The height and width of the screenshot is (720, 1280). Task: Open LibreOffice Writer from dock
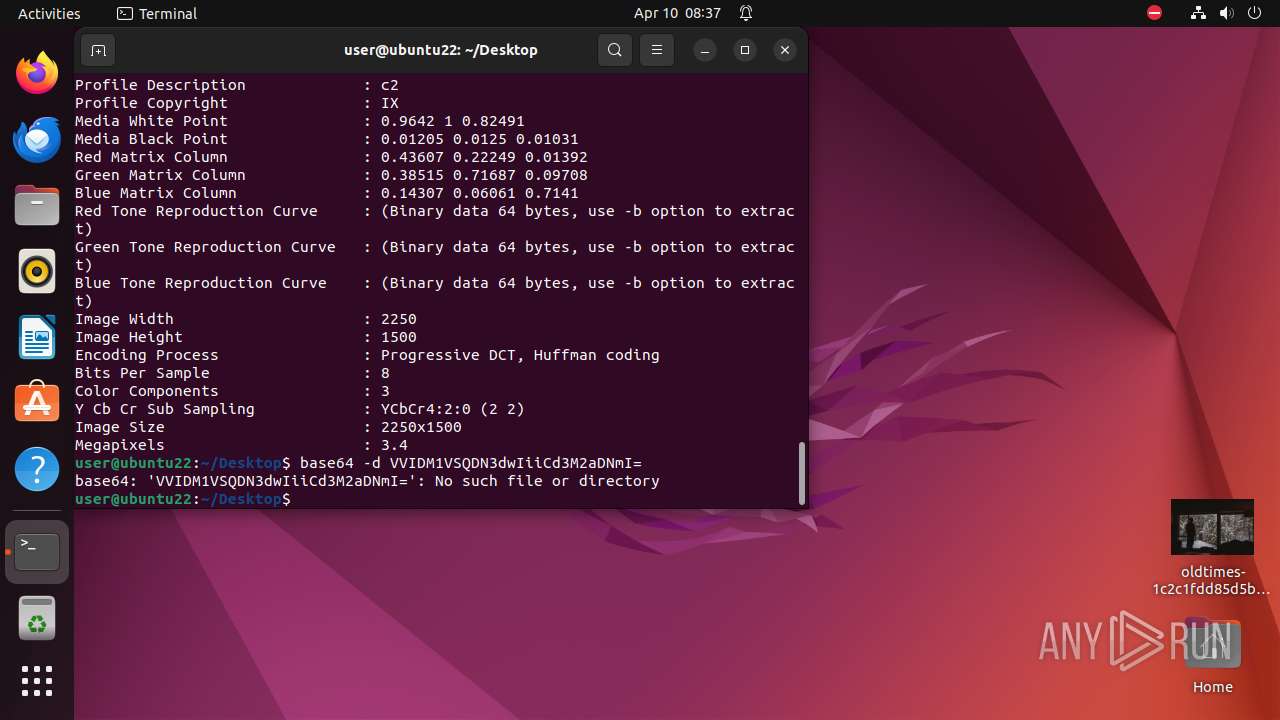[x=37, y=337]
